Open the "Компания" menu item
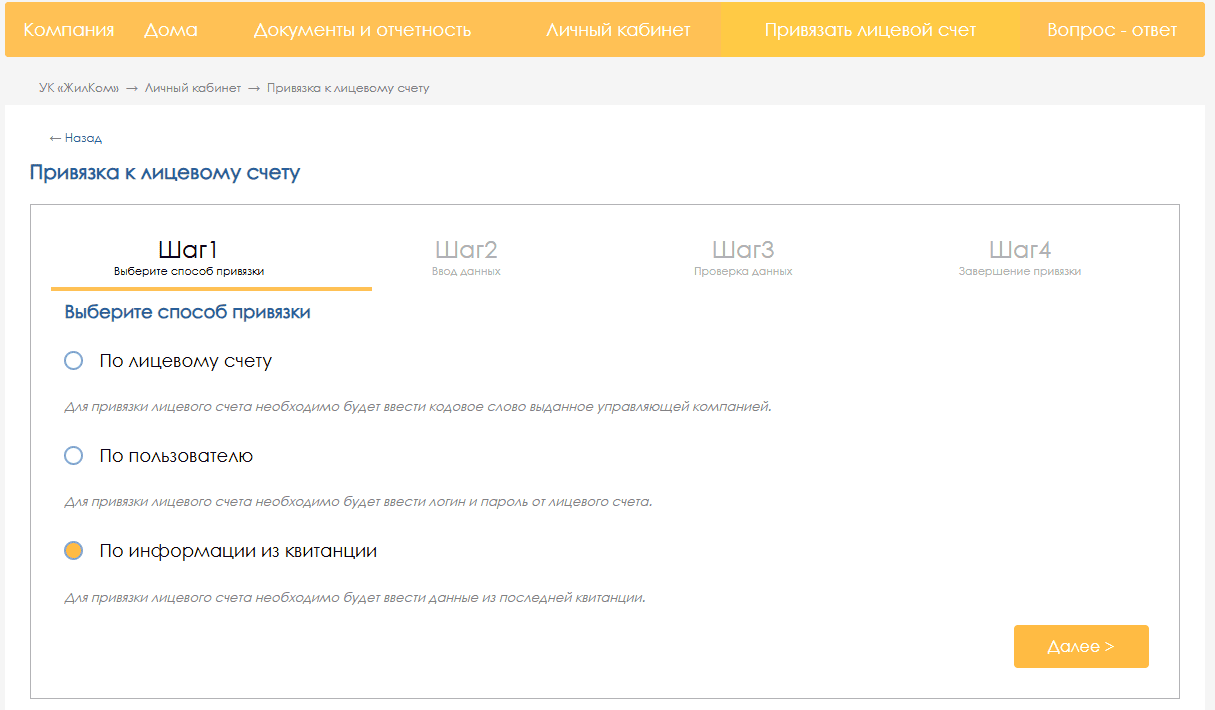 point(69,30)
